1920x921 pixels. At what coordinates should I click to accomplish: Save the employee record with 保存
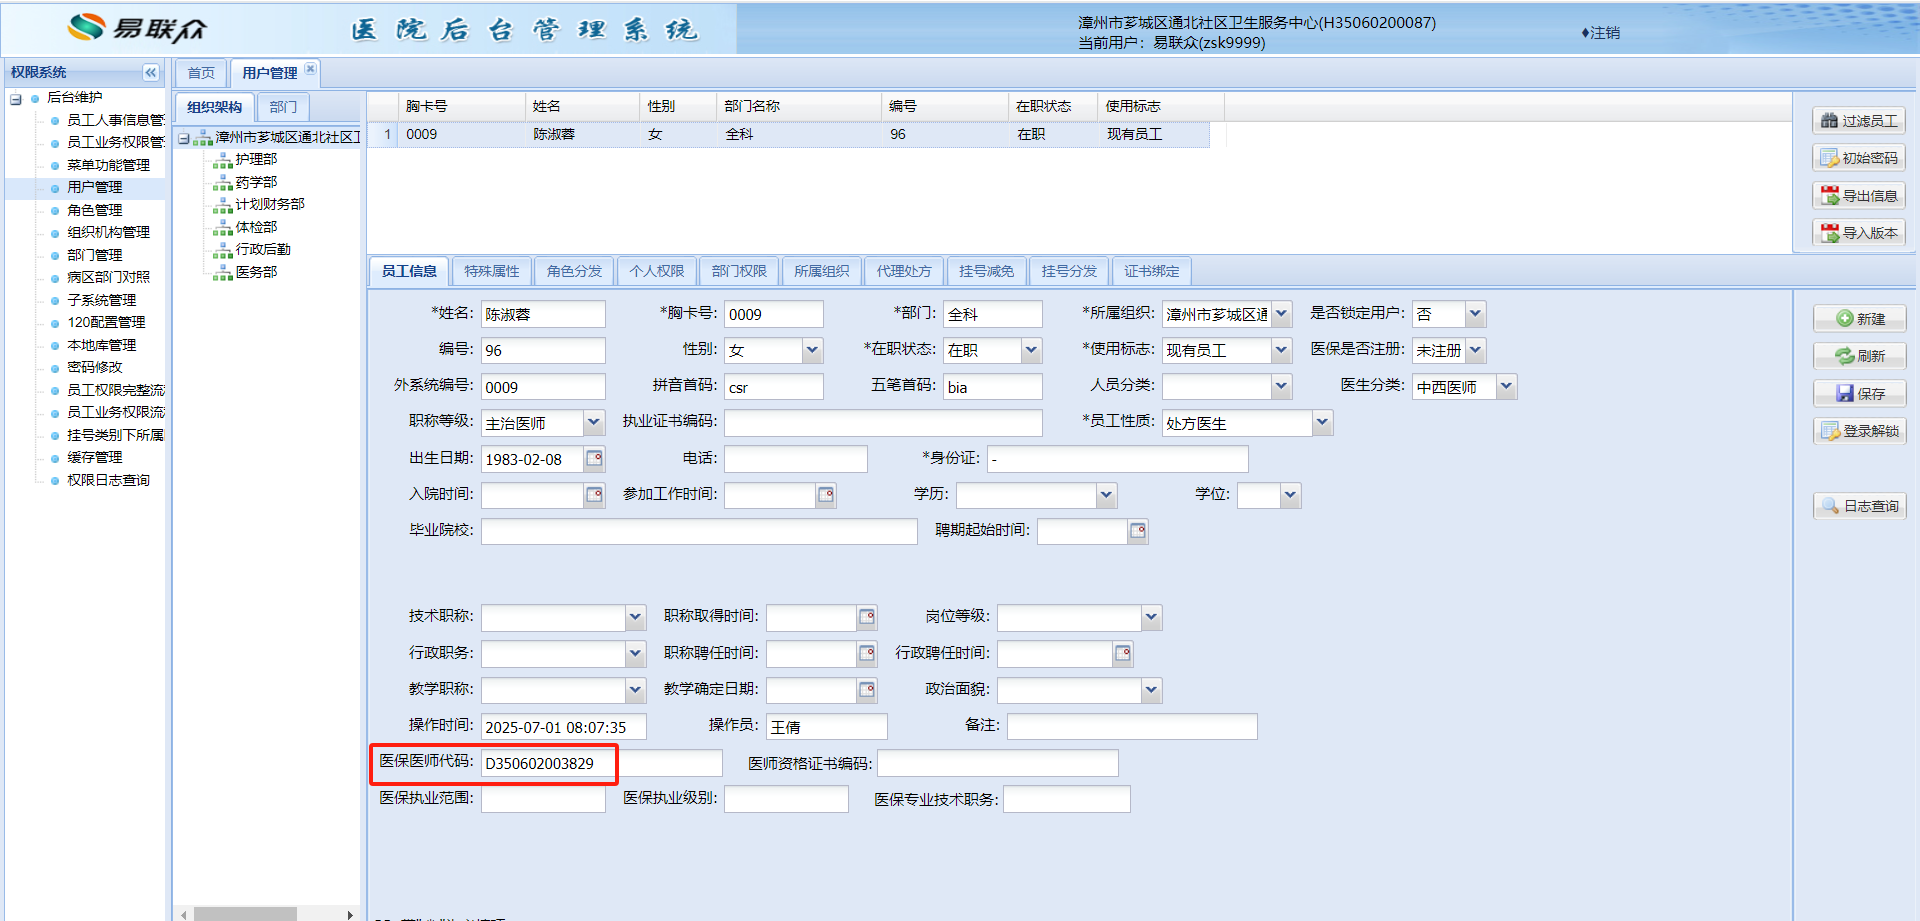[x=1860, y=394]
